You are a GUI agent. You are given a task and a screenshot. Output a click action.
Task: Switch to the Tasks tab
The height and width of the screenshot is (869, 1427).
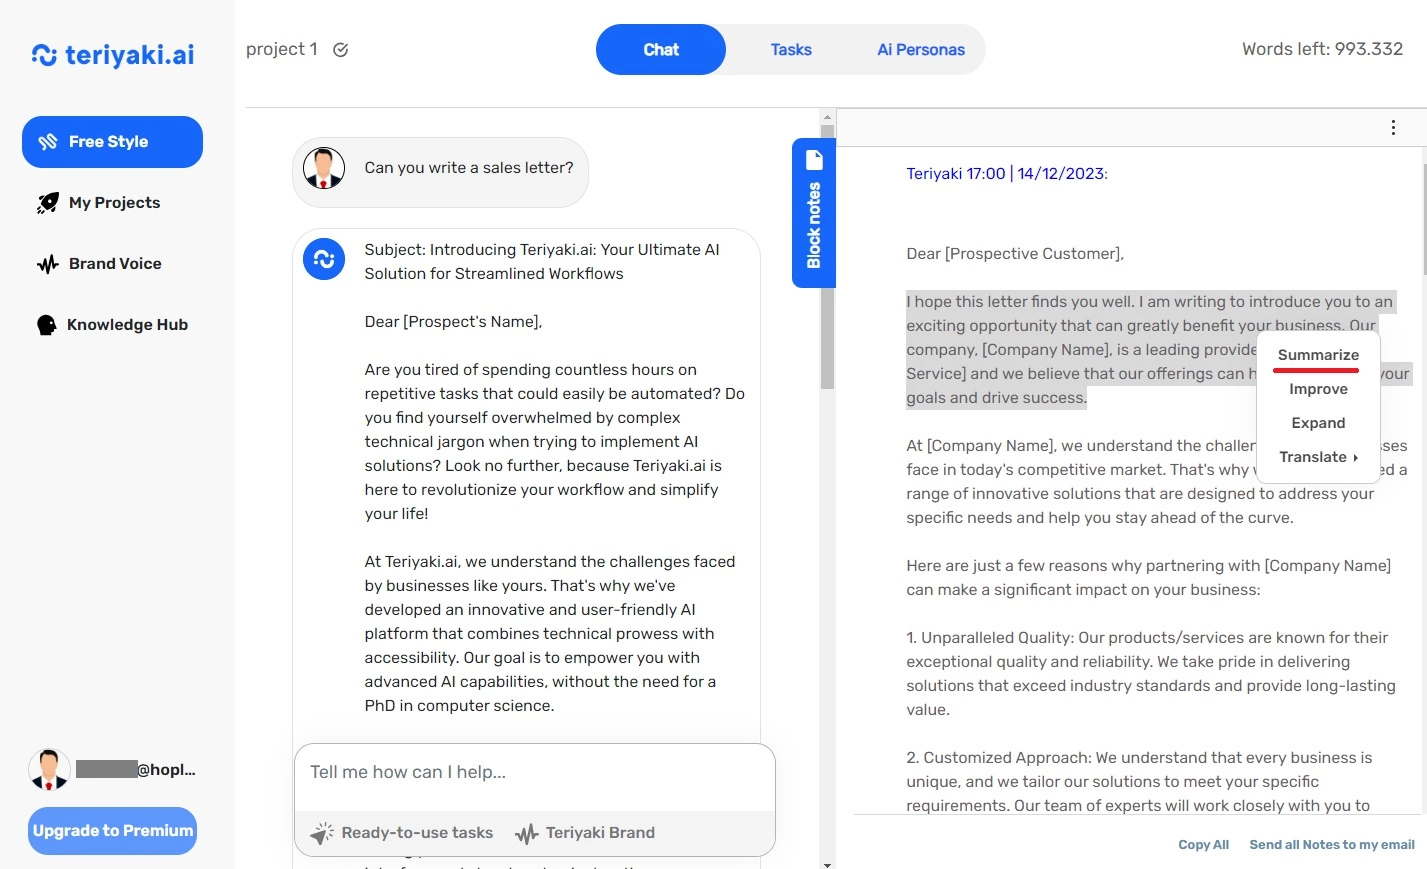click(x=791, y=50)
